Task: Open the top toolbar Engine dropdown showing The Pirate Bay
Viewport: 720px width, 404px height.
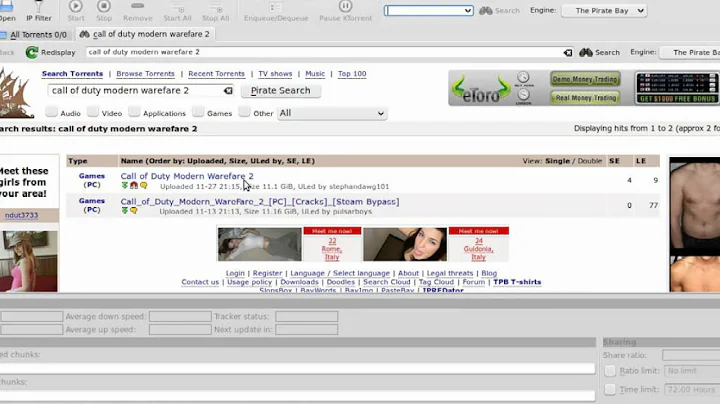Action: tap(604, 11)
